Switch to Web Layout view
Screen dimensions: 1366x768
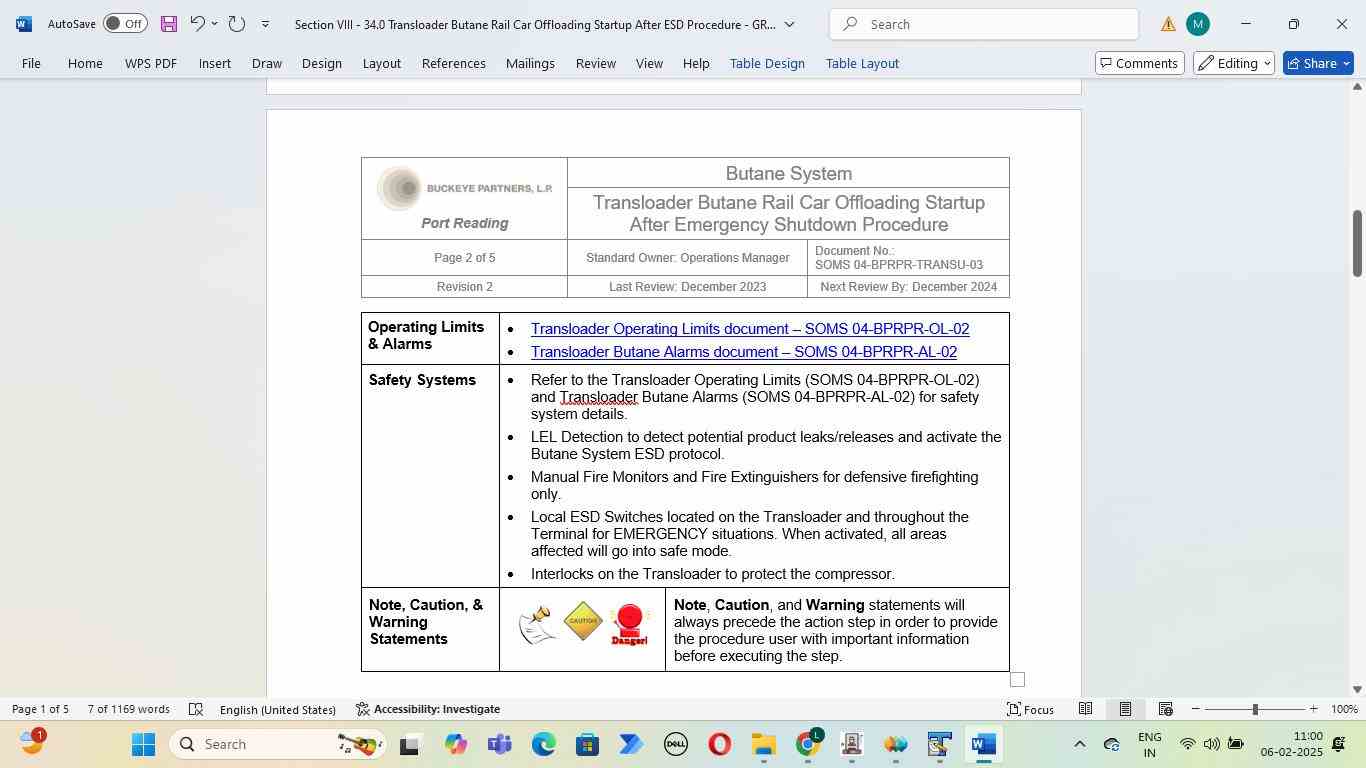pos(1165,709)
